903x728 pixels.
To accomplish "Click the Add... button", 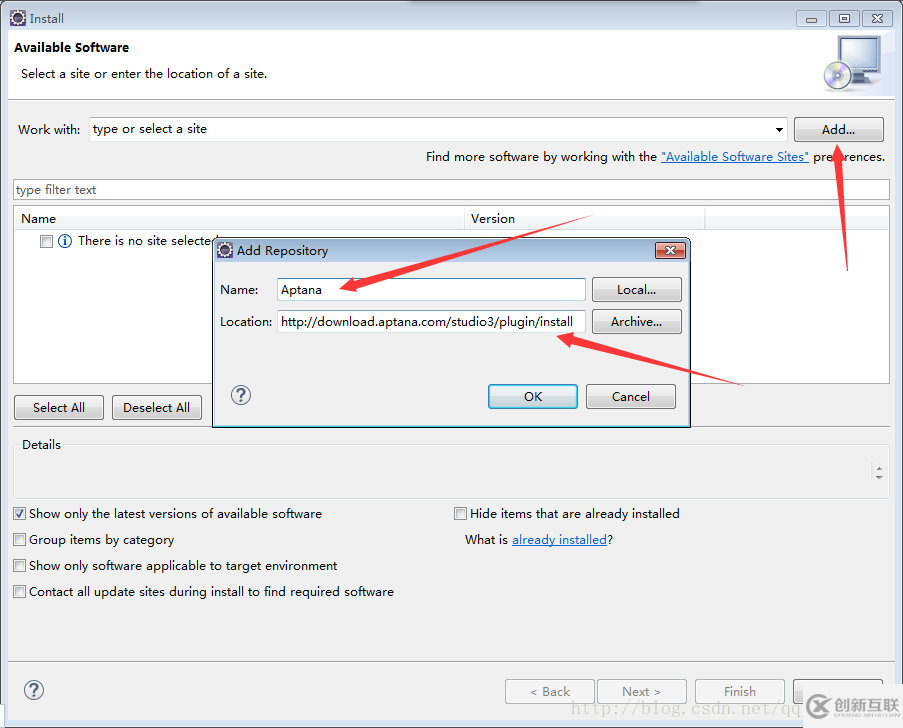I will [838, 130].
